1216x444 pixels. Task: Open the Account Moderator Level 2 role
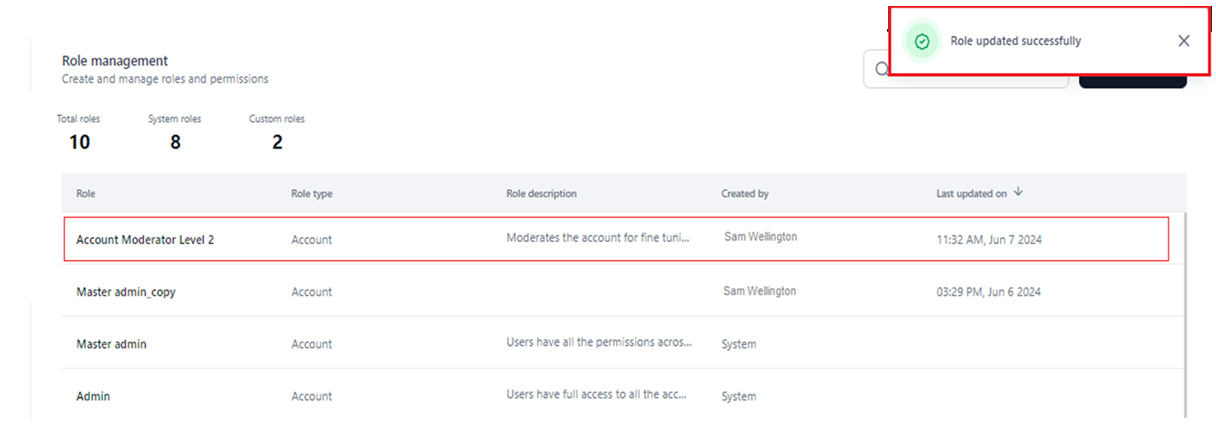click(145, 240)
